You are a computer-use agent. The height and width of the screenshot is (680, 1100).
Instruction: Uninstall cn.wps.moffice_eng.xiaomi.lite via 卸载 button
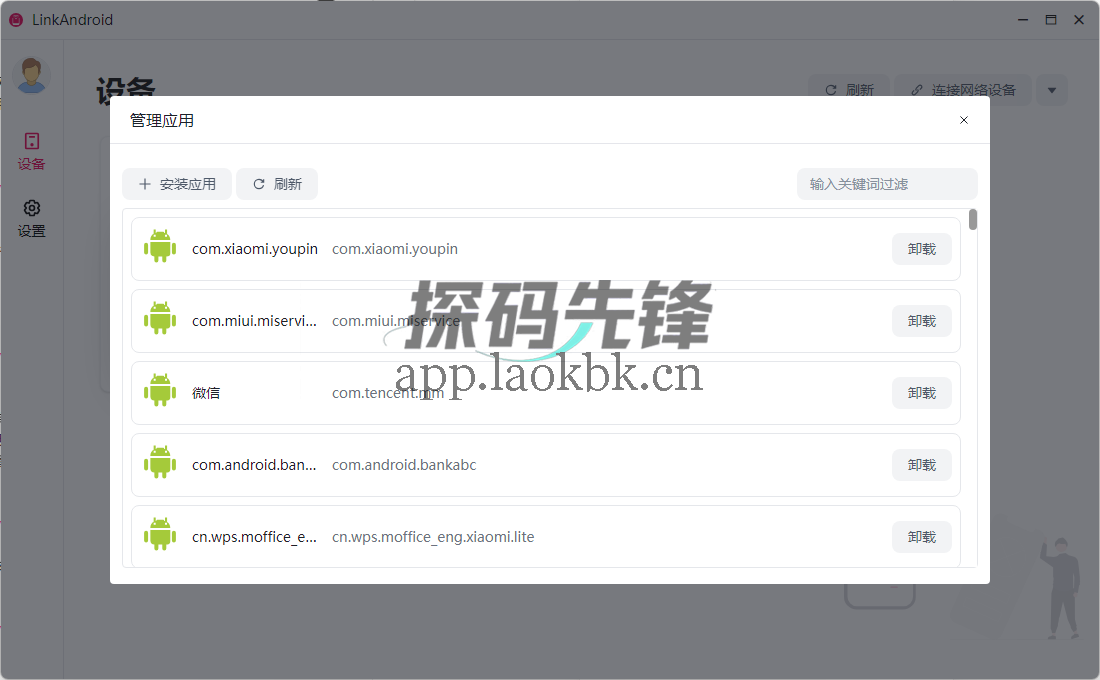pyautogui.click(x=922, y=537)
